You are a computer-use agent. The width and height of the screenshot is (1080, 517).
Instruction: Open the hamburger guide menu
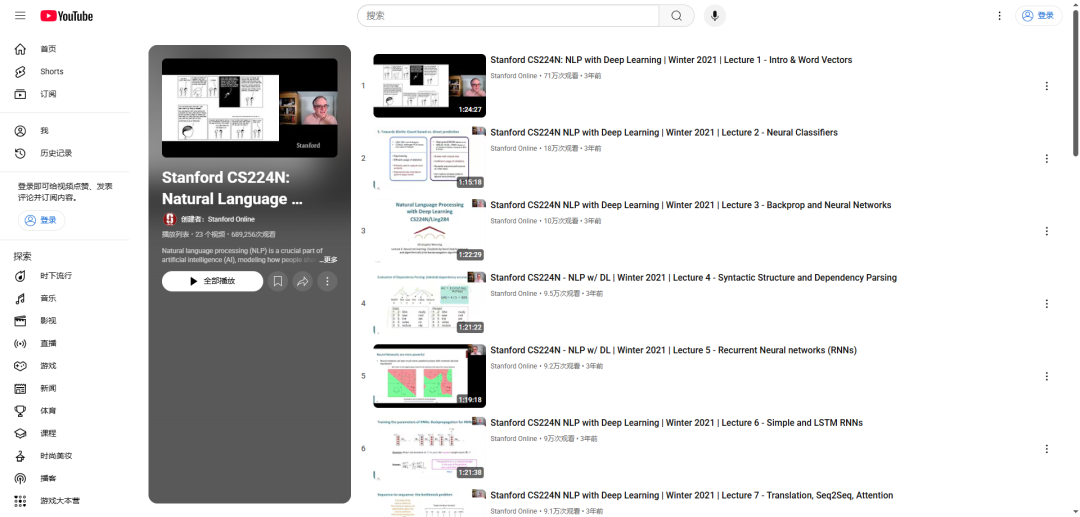point(20,16)
